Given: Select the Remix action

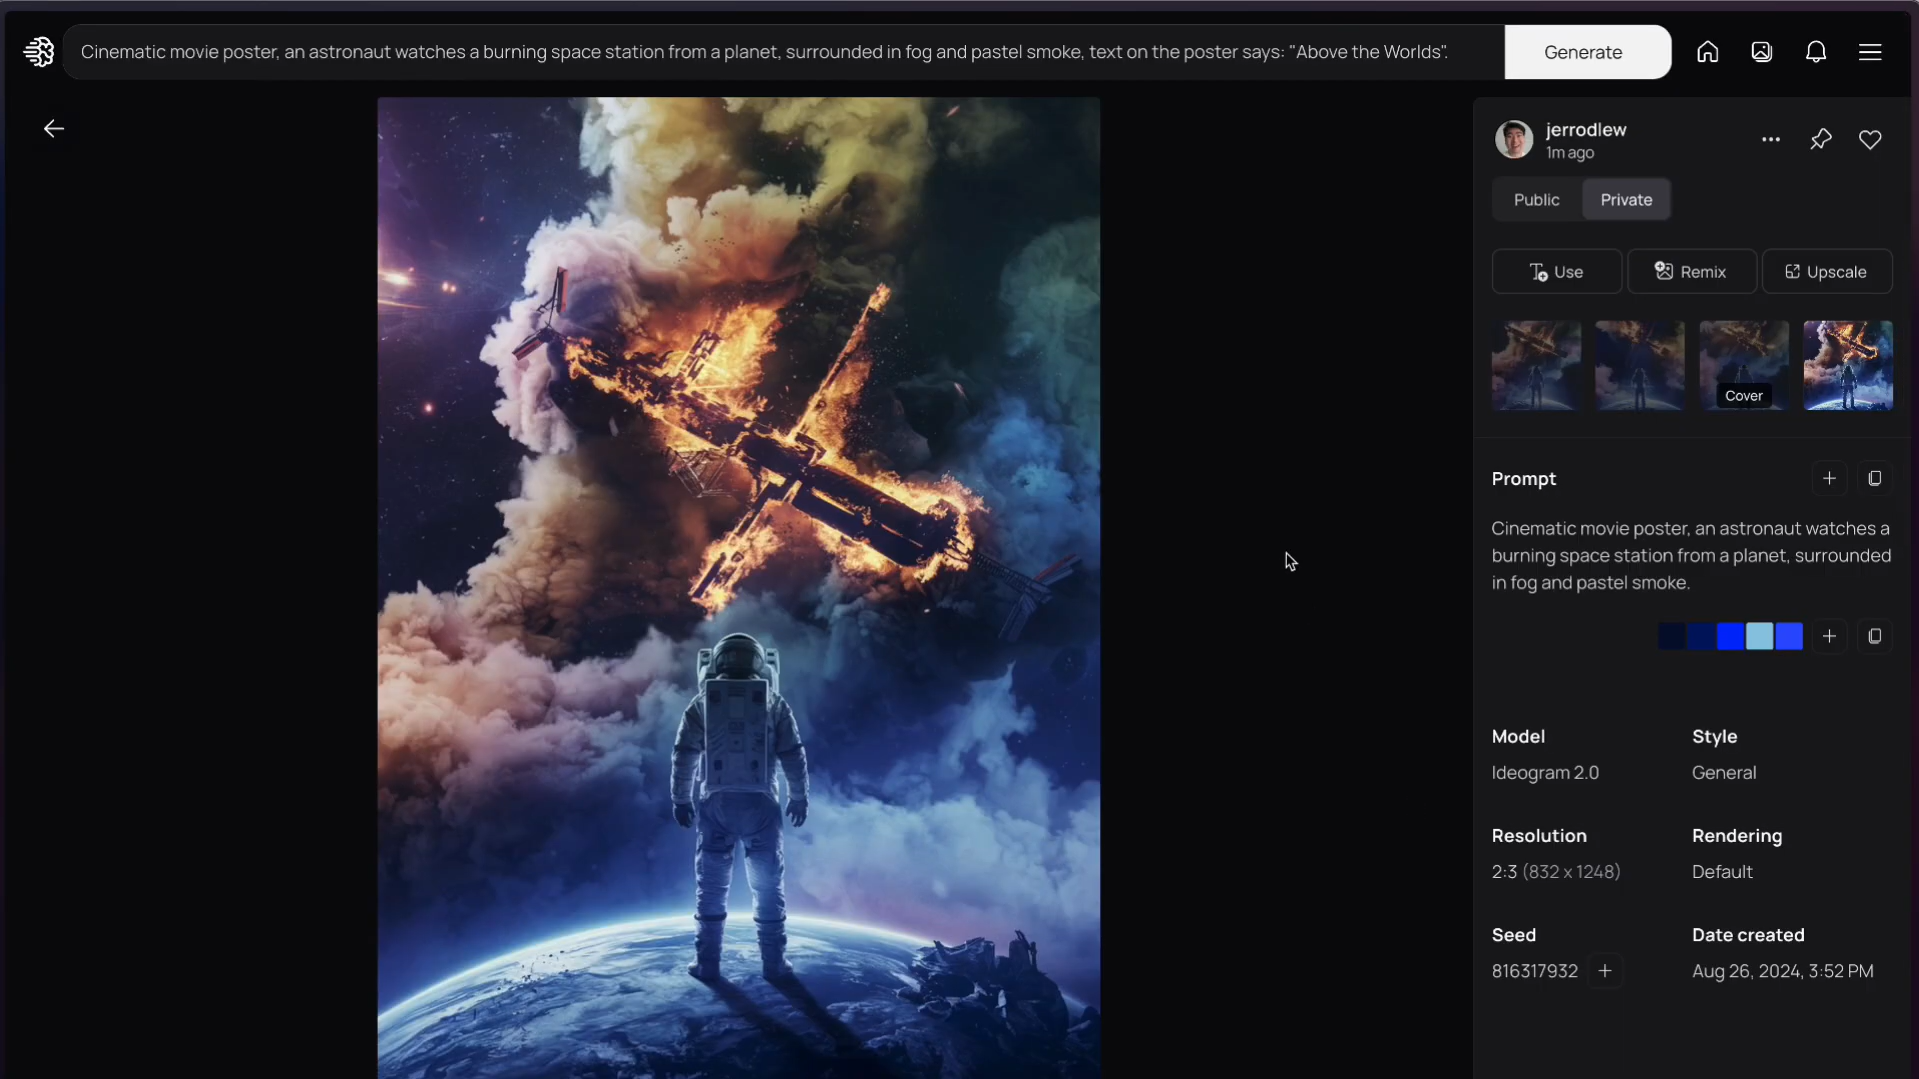Looking at the screenshot, I should click(1692, 271).
